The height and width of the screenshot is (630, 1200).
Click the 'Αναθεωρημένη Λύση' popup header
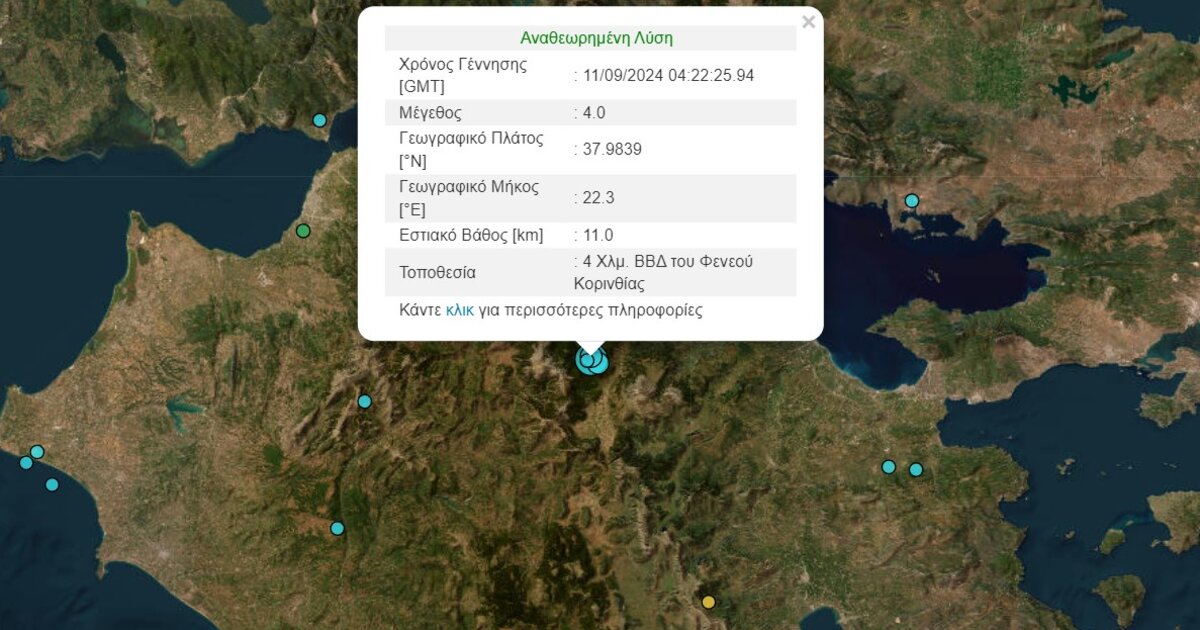click(x=596, y=38)
